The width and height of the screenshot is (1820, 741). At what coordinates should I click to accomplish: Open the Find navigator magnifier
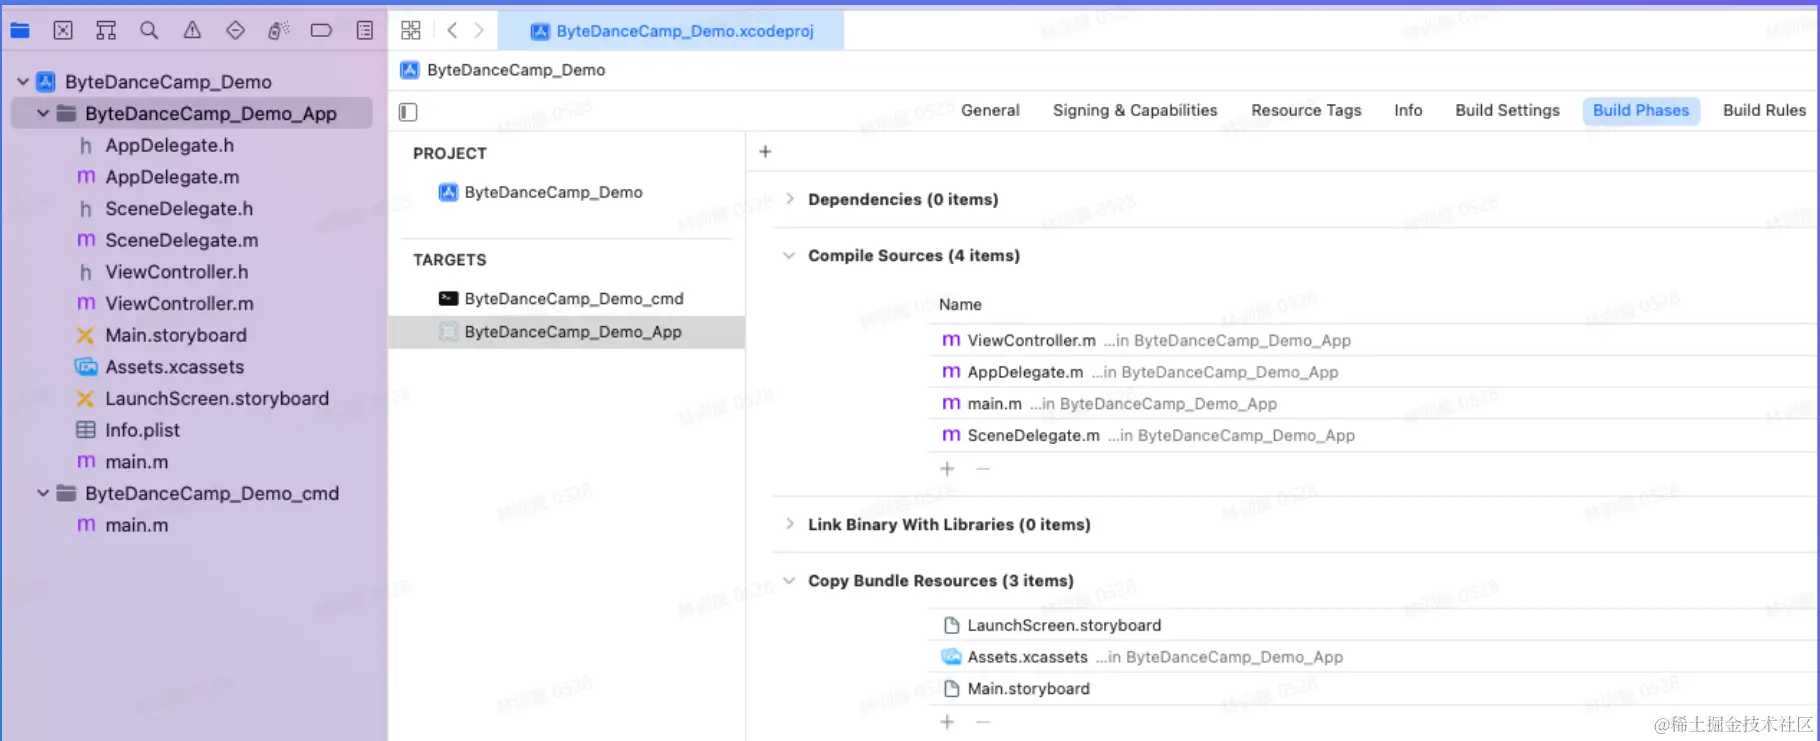click(149, 31)
